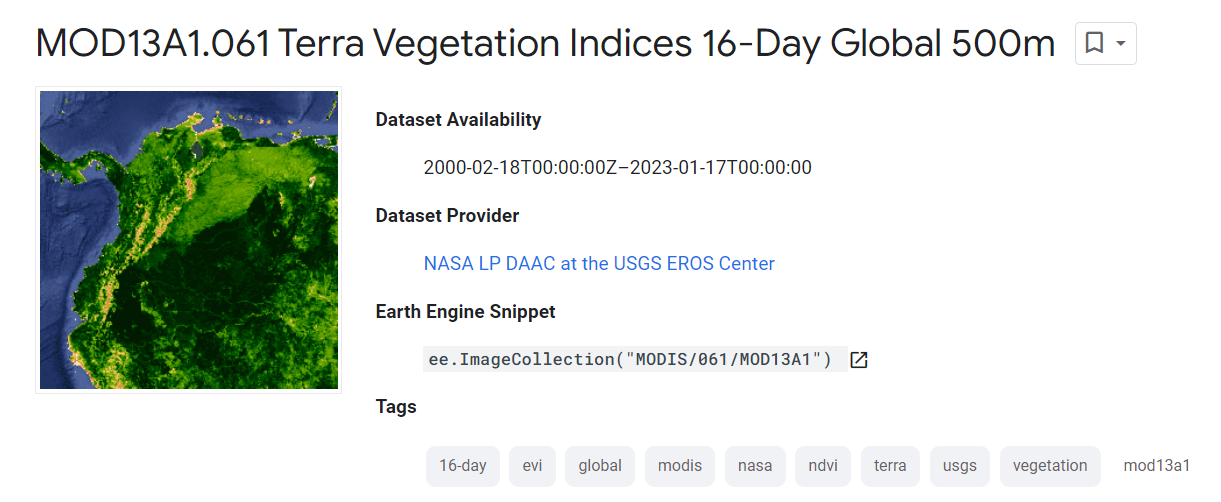The image size is (1221, 502).
Task: Select the usgs tag chip
Action: (x=960, y=466)
